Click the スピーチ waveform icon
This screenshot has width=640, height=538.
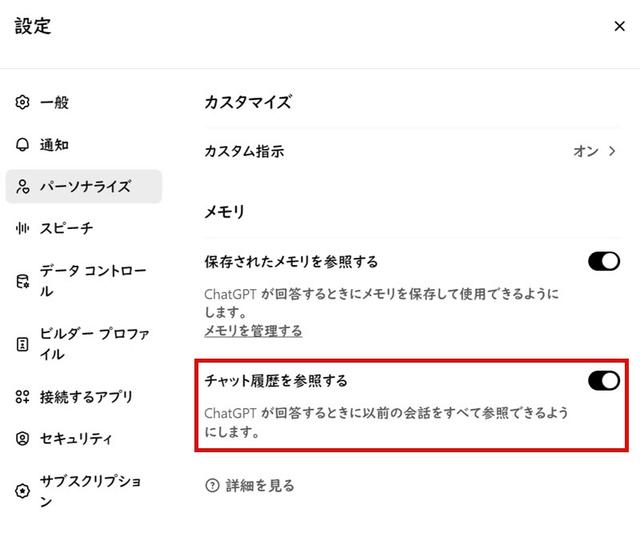[x=23, y=229]
